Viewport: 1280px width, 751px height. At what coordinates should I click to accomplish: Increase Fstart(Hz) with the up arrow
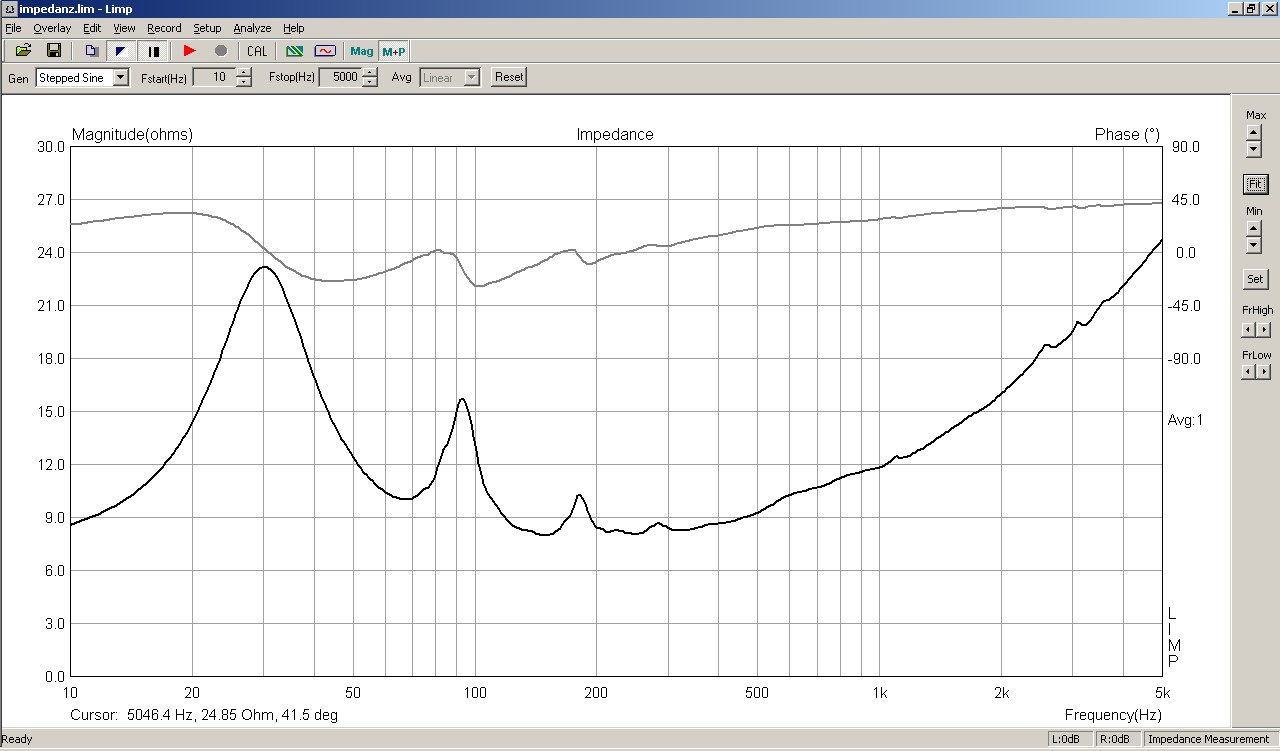[x=244, y=72]
